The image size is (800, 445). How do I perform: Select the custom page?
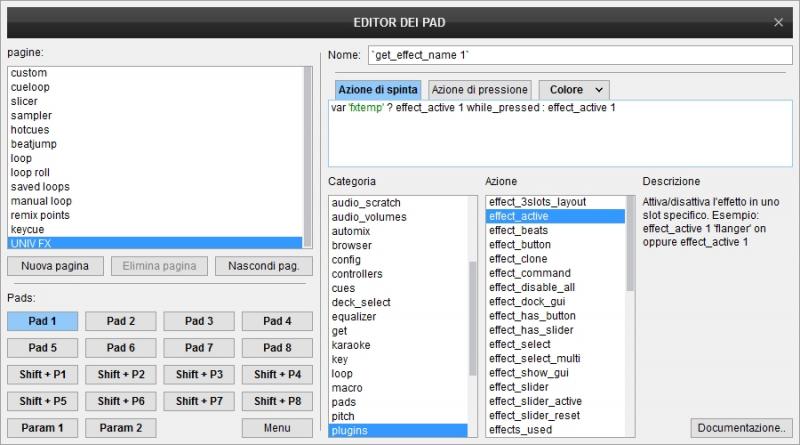coord(155,73)
